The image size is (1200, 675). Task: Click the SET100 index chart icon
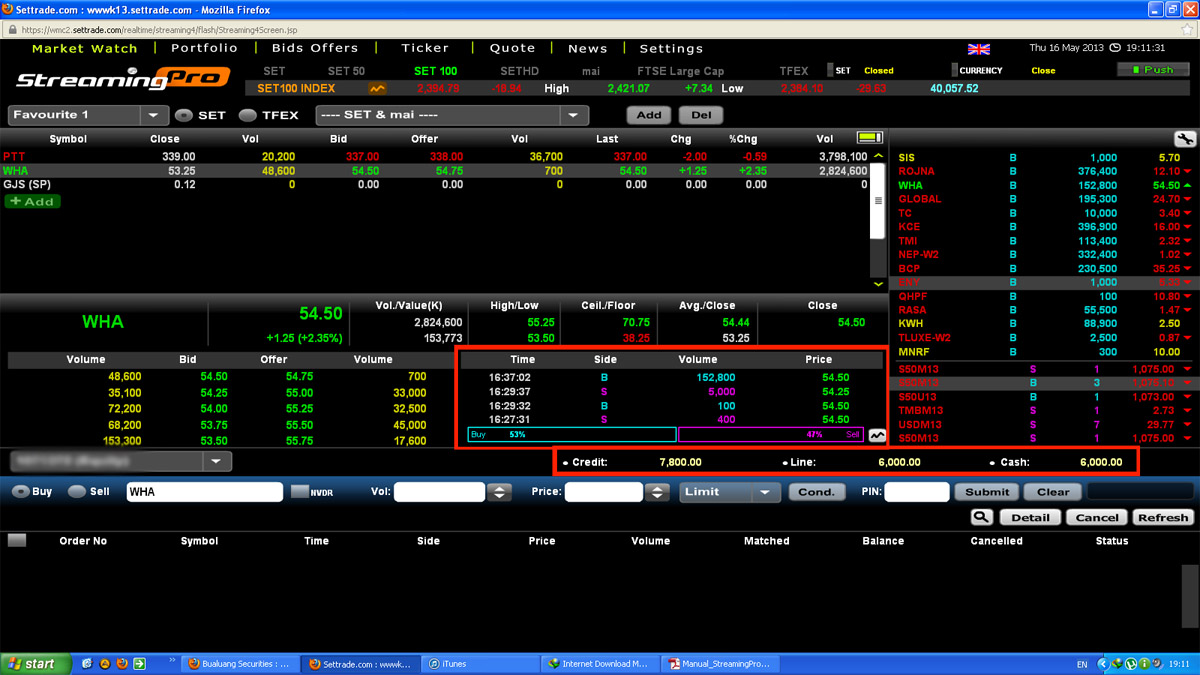[x=378, y=89]
